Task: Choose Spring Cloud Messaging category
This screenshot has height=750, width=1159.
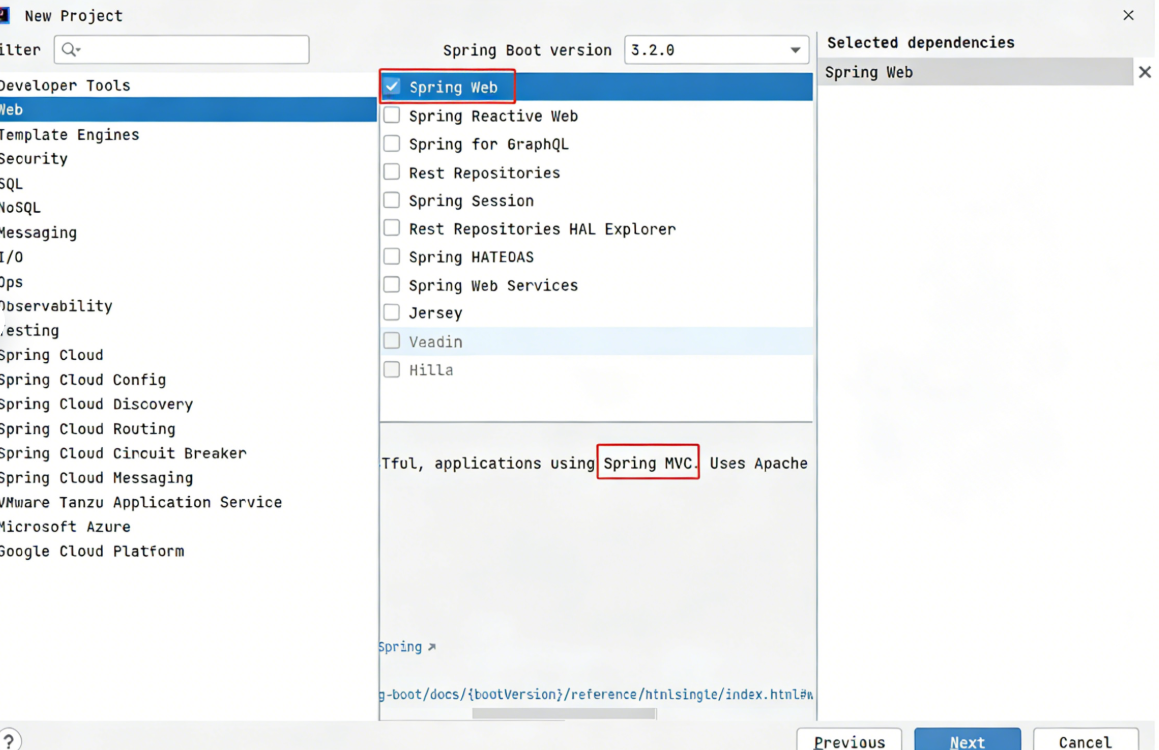Action: click(x=188, y=477)
